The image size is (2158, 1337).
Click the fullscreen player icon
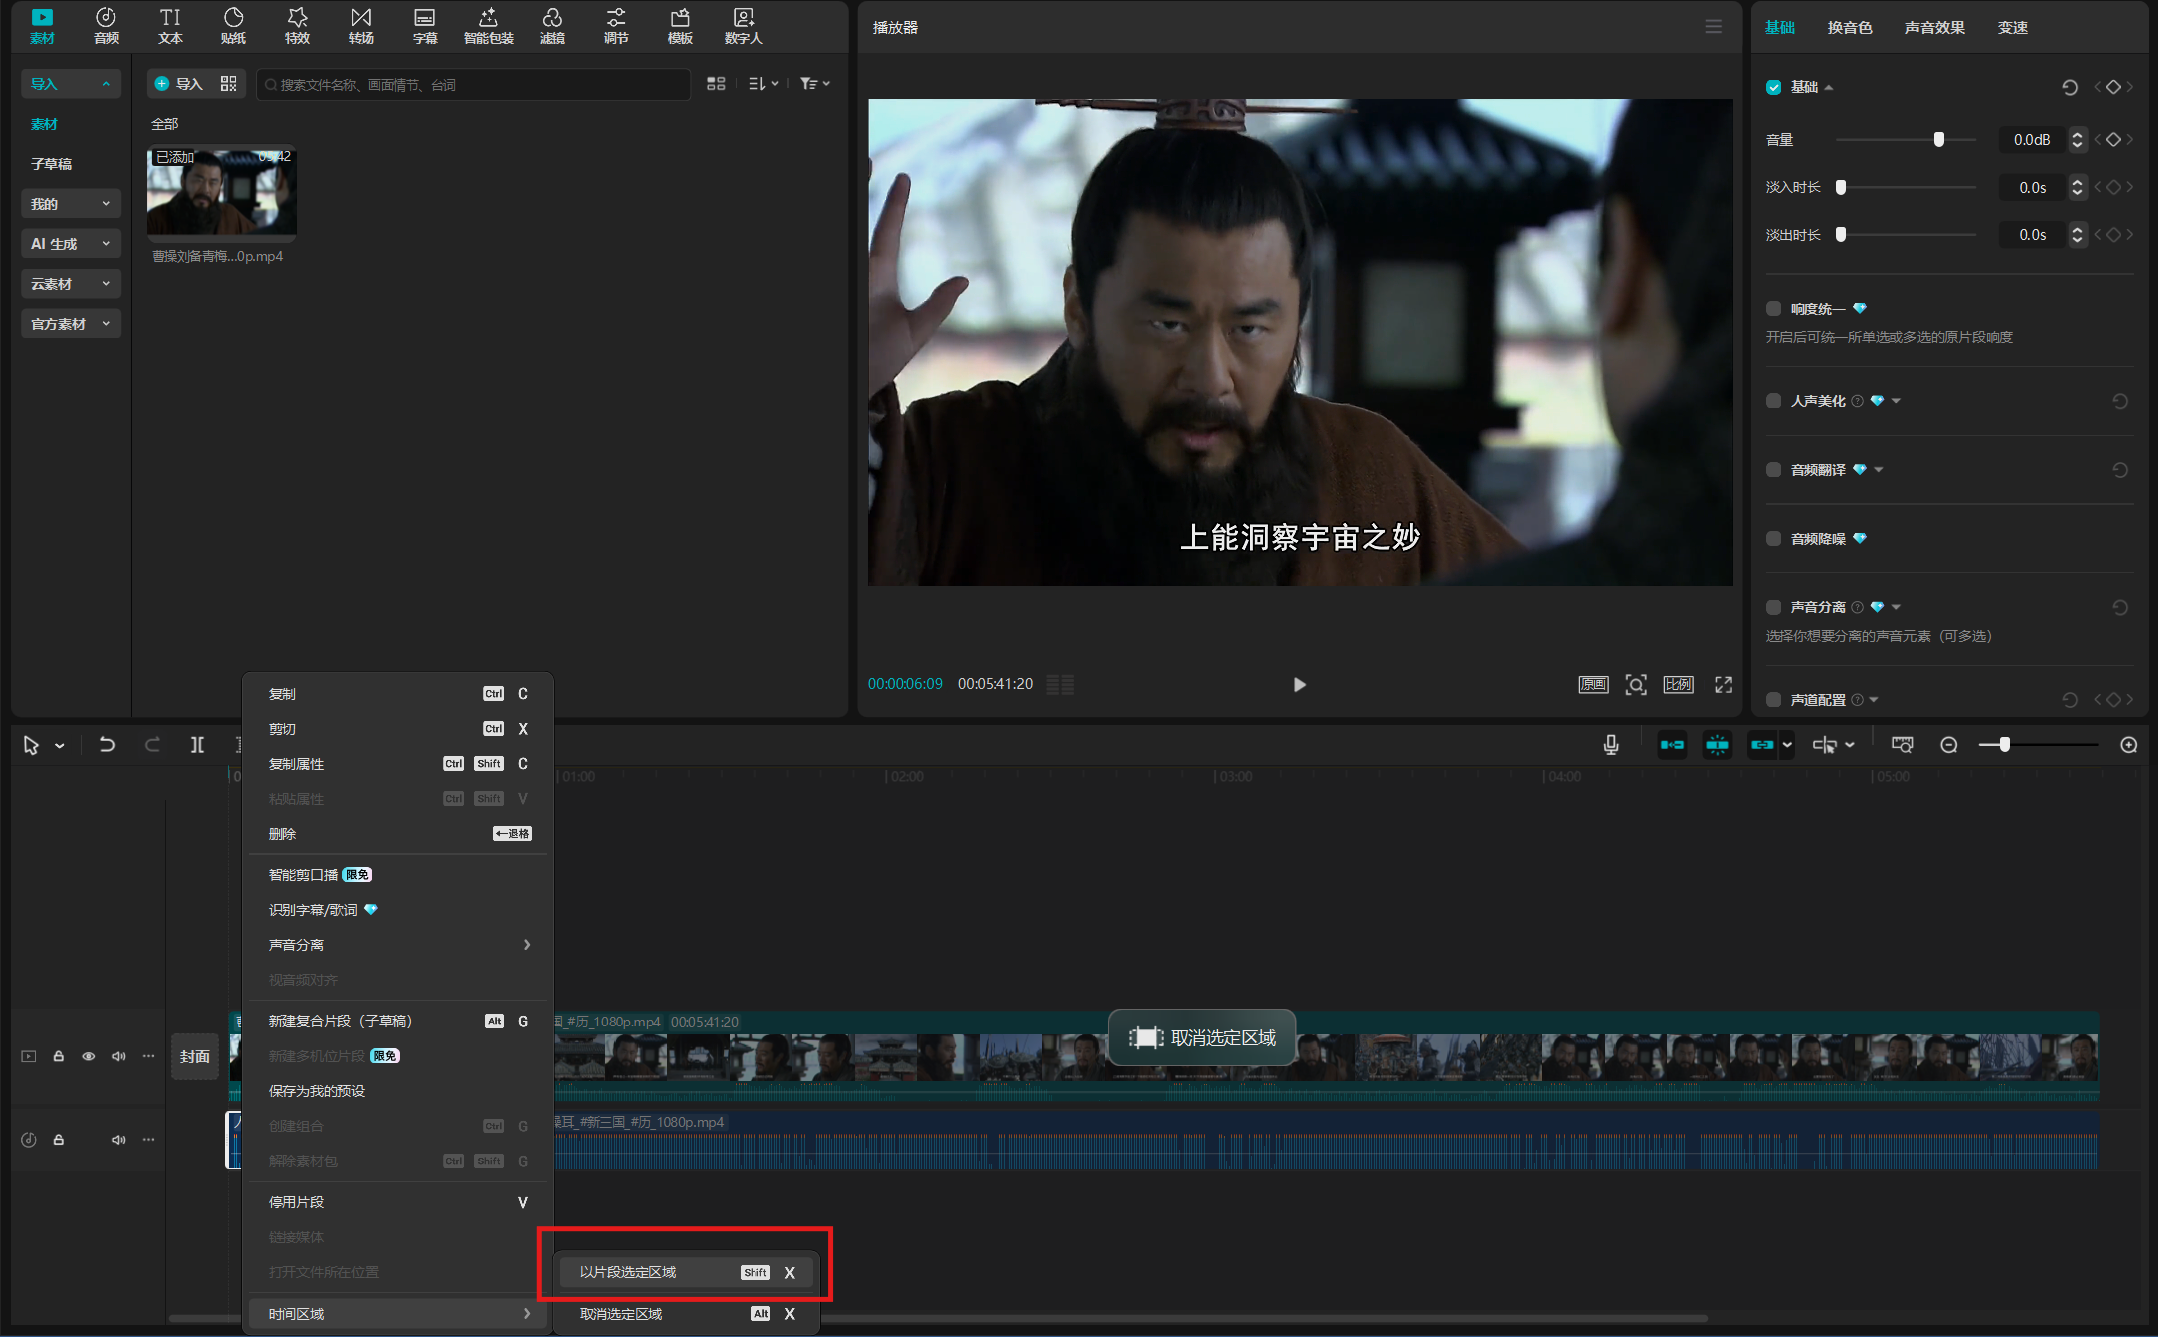click(x=1723, y=684)
